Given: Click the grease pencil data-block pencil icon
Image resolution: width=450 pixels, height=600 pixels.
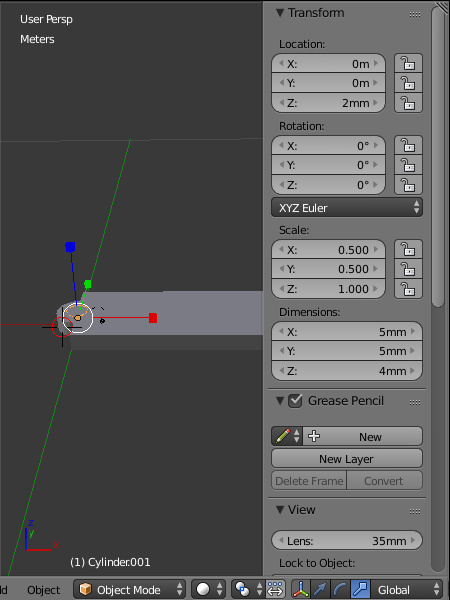Looking at the screenshot, I should click(x=287, y=436).
